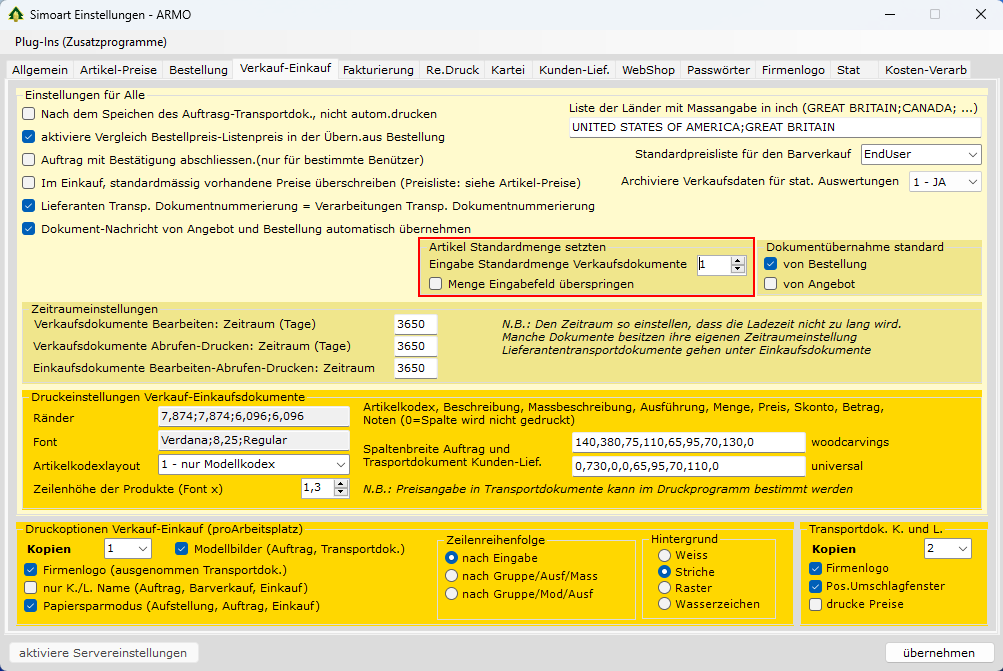Screen dimensions: 1003x671
Task: Decrease Zeilenhöhe der Produkte spinner value
Action: click(x=341, y=493)
